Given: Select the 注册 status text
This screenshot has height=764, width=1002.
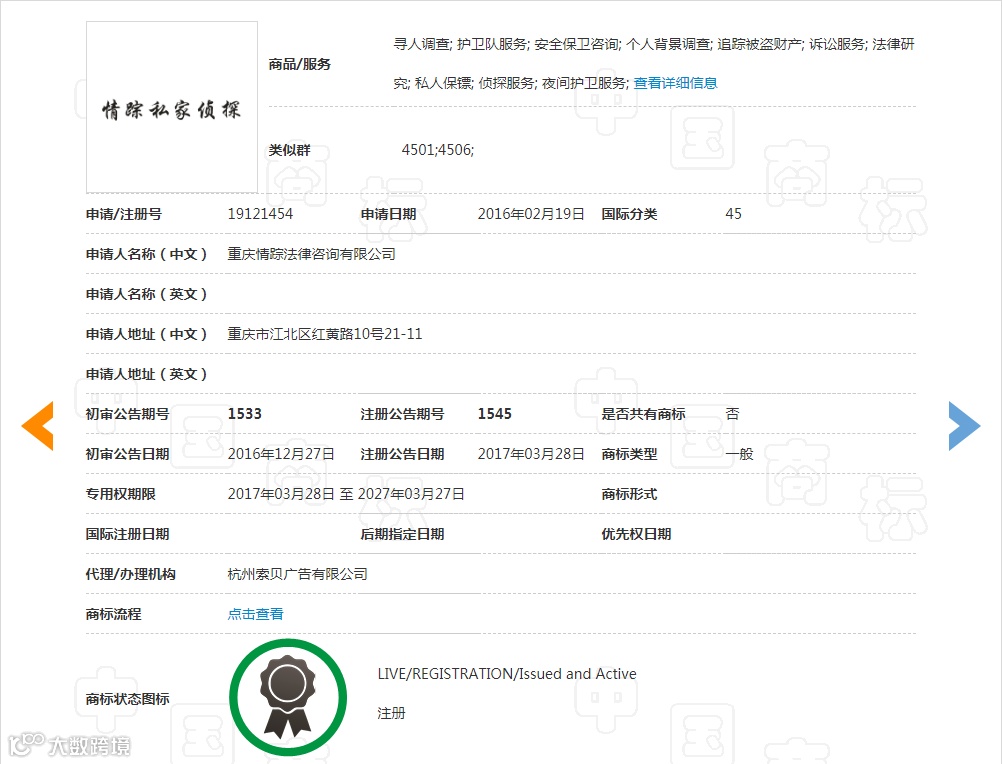Looking at the screenshot, I should pyautogui.click(x=391, y=713).
